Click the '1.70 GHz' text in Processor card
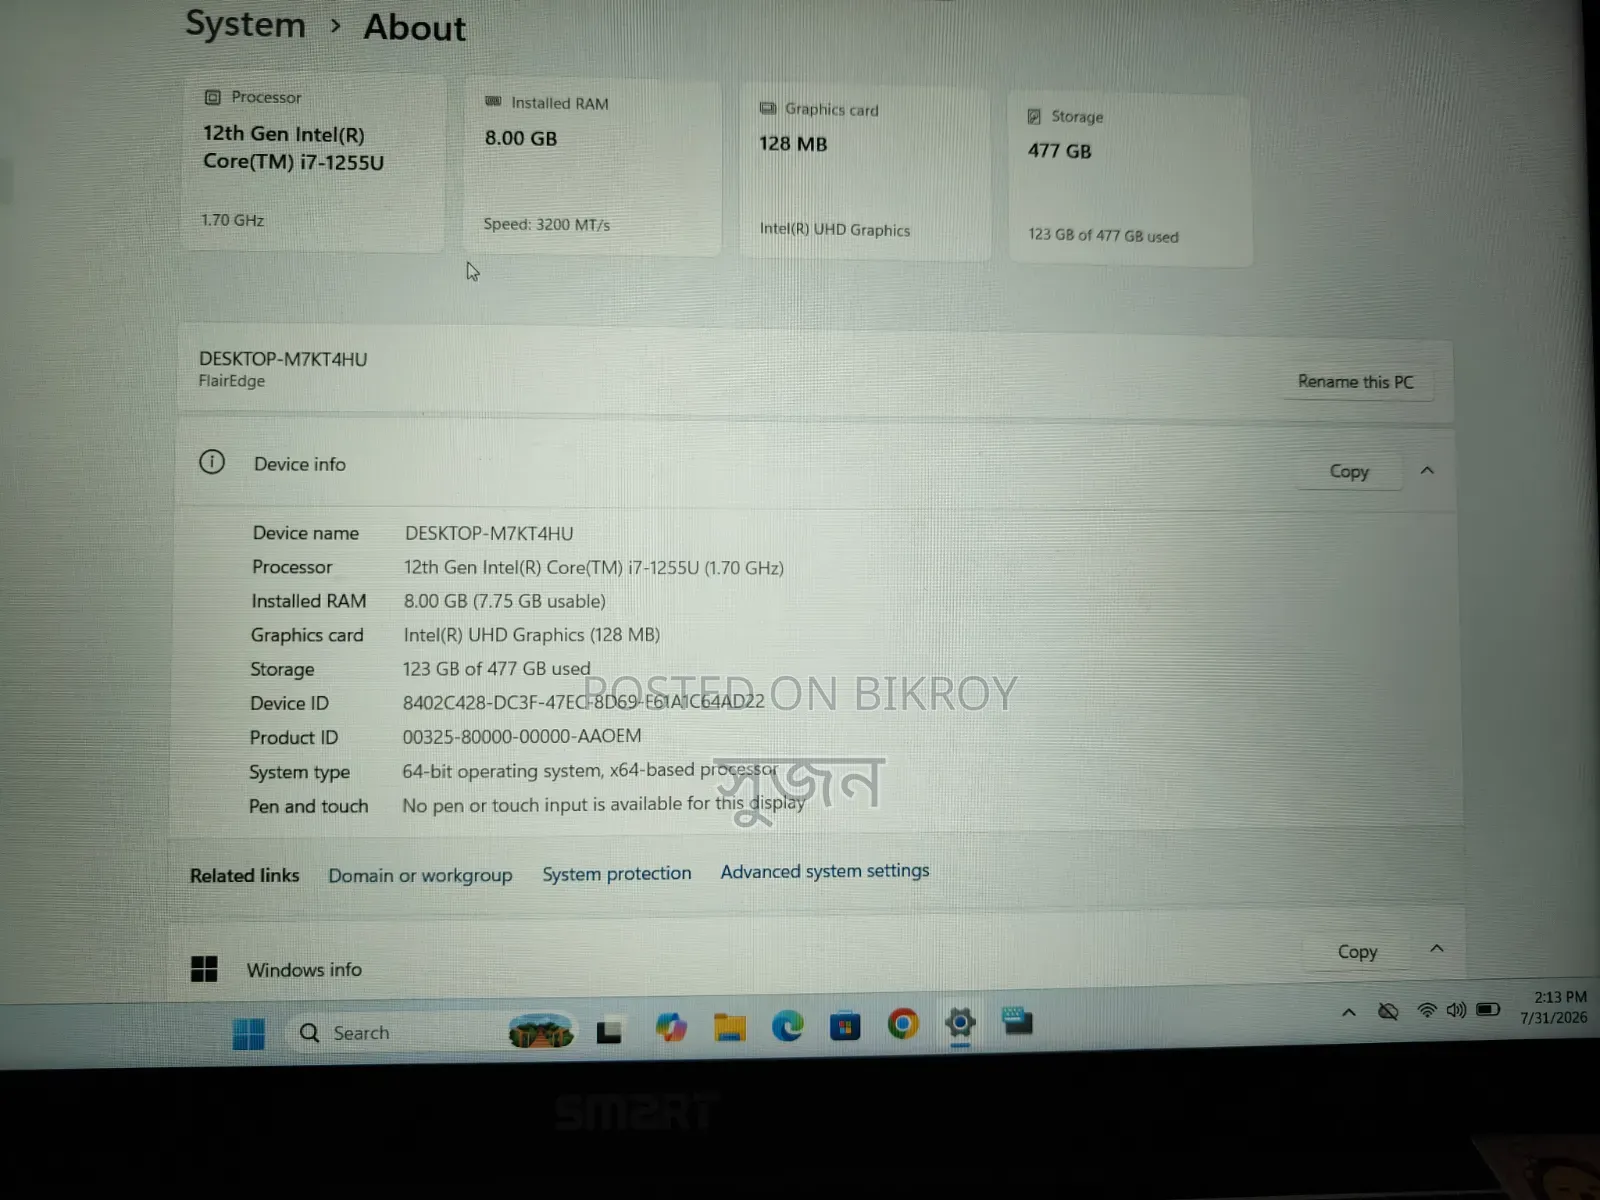 233,220
